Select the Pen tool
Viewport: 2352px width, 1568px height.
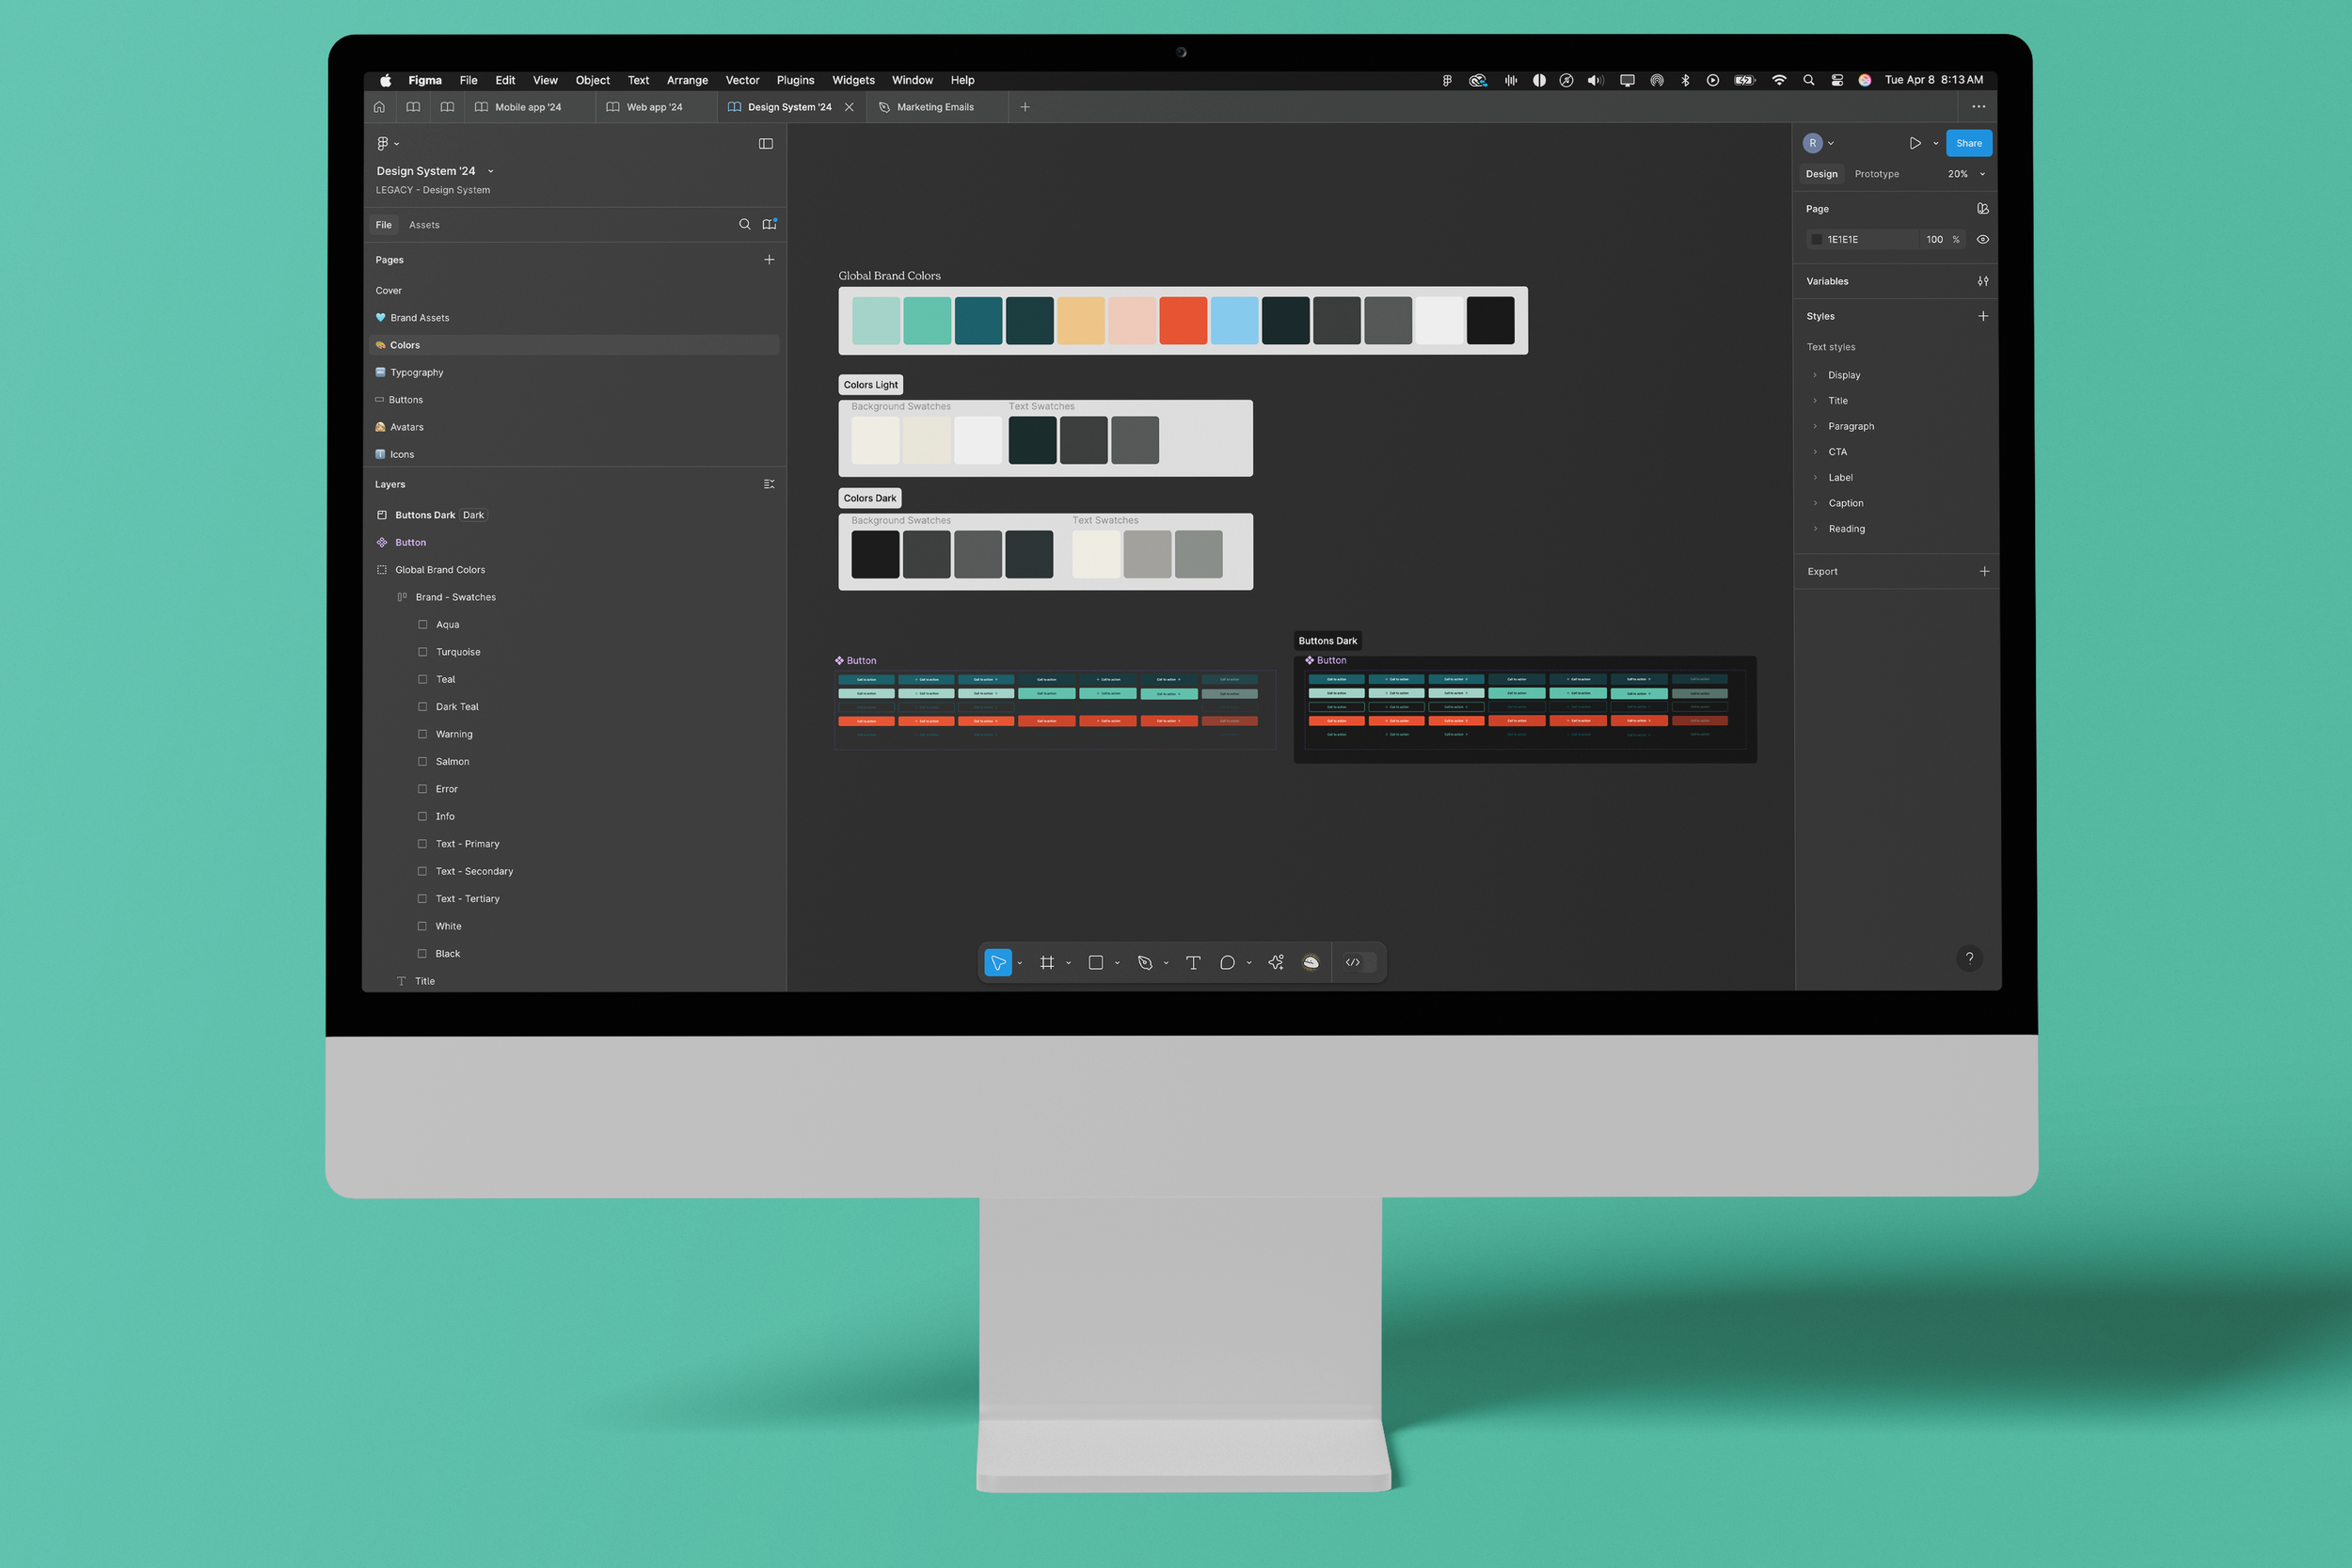coord(1145,962)
